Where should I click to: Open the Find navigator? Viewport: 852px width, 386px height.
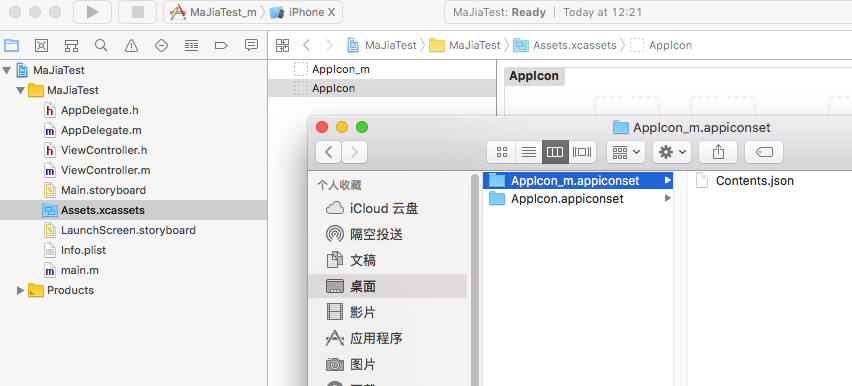click(x=101, y=45)
